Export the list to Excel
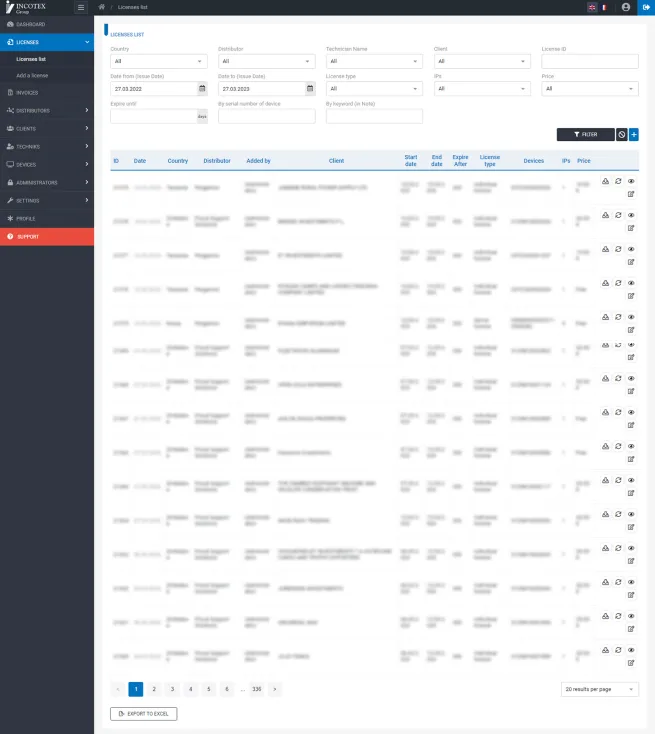 pyautogui.click(x=144, y=713)
